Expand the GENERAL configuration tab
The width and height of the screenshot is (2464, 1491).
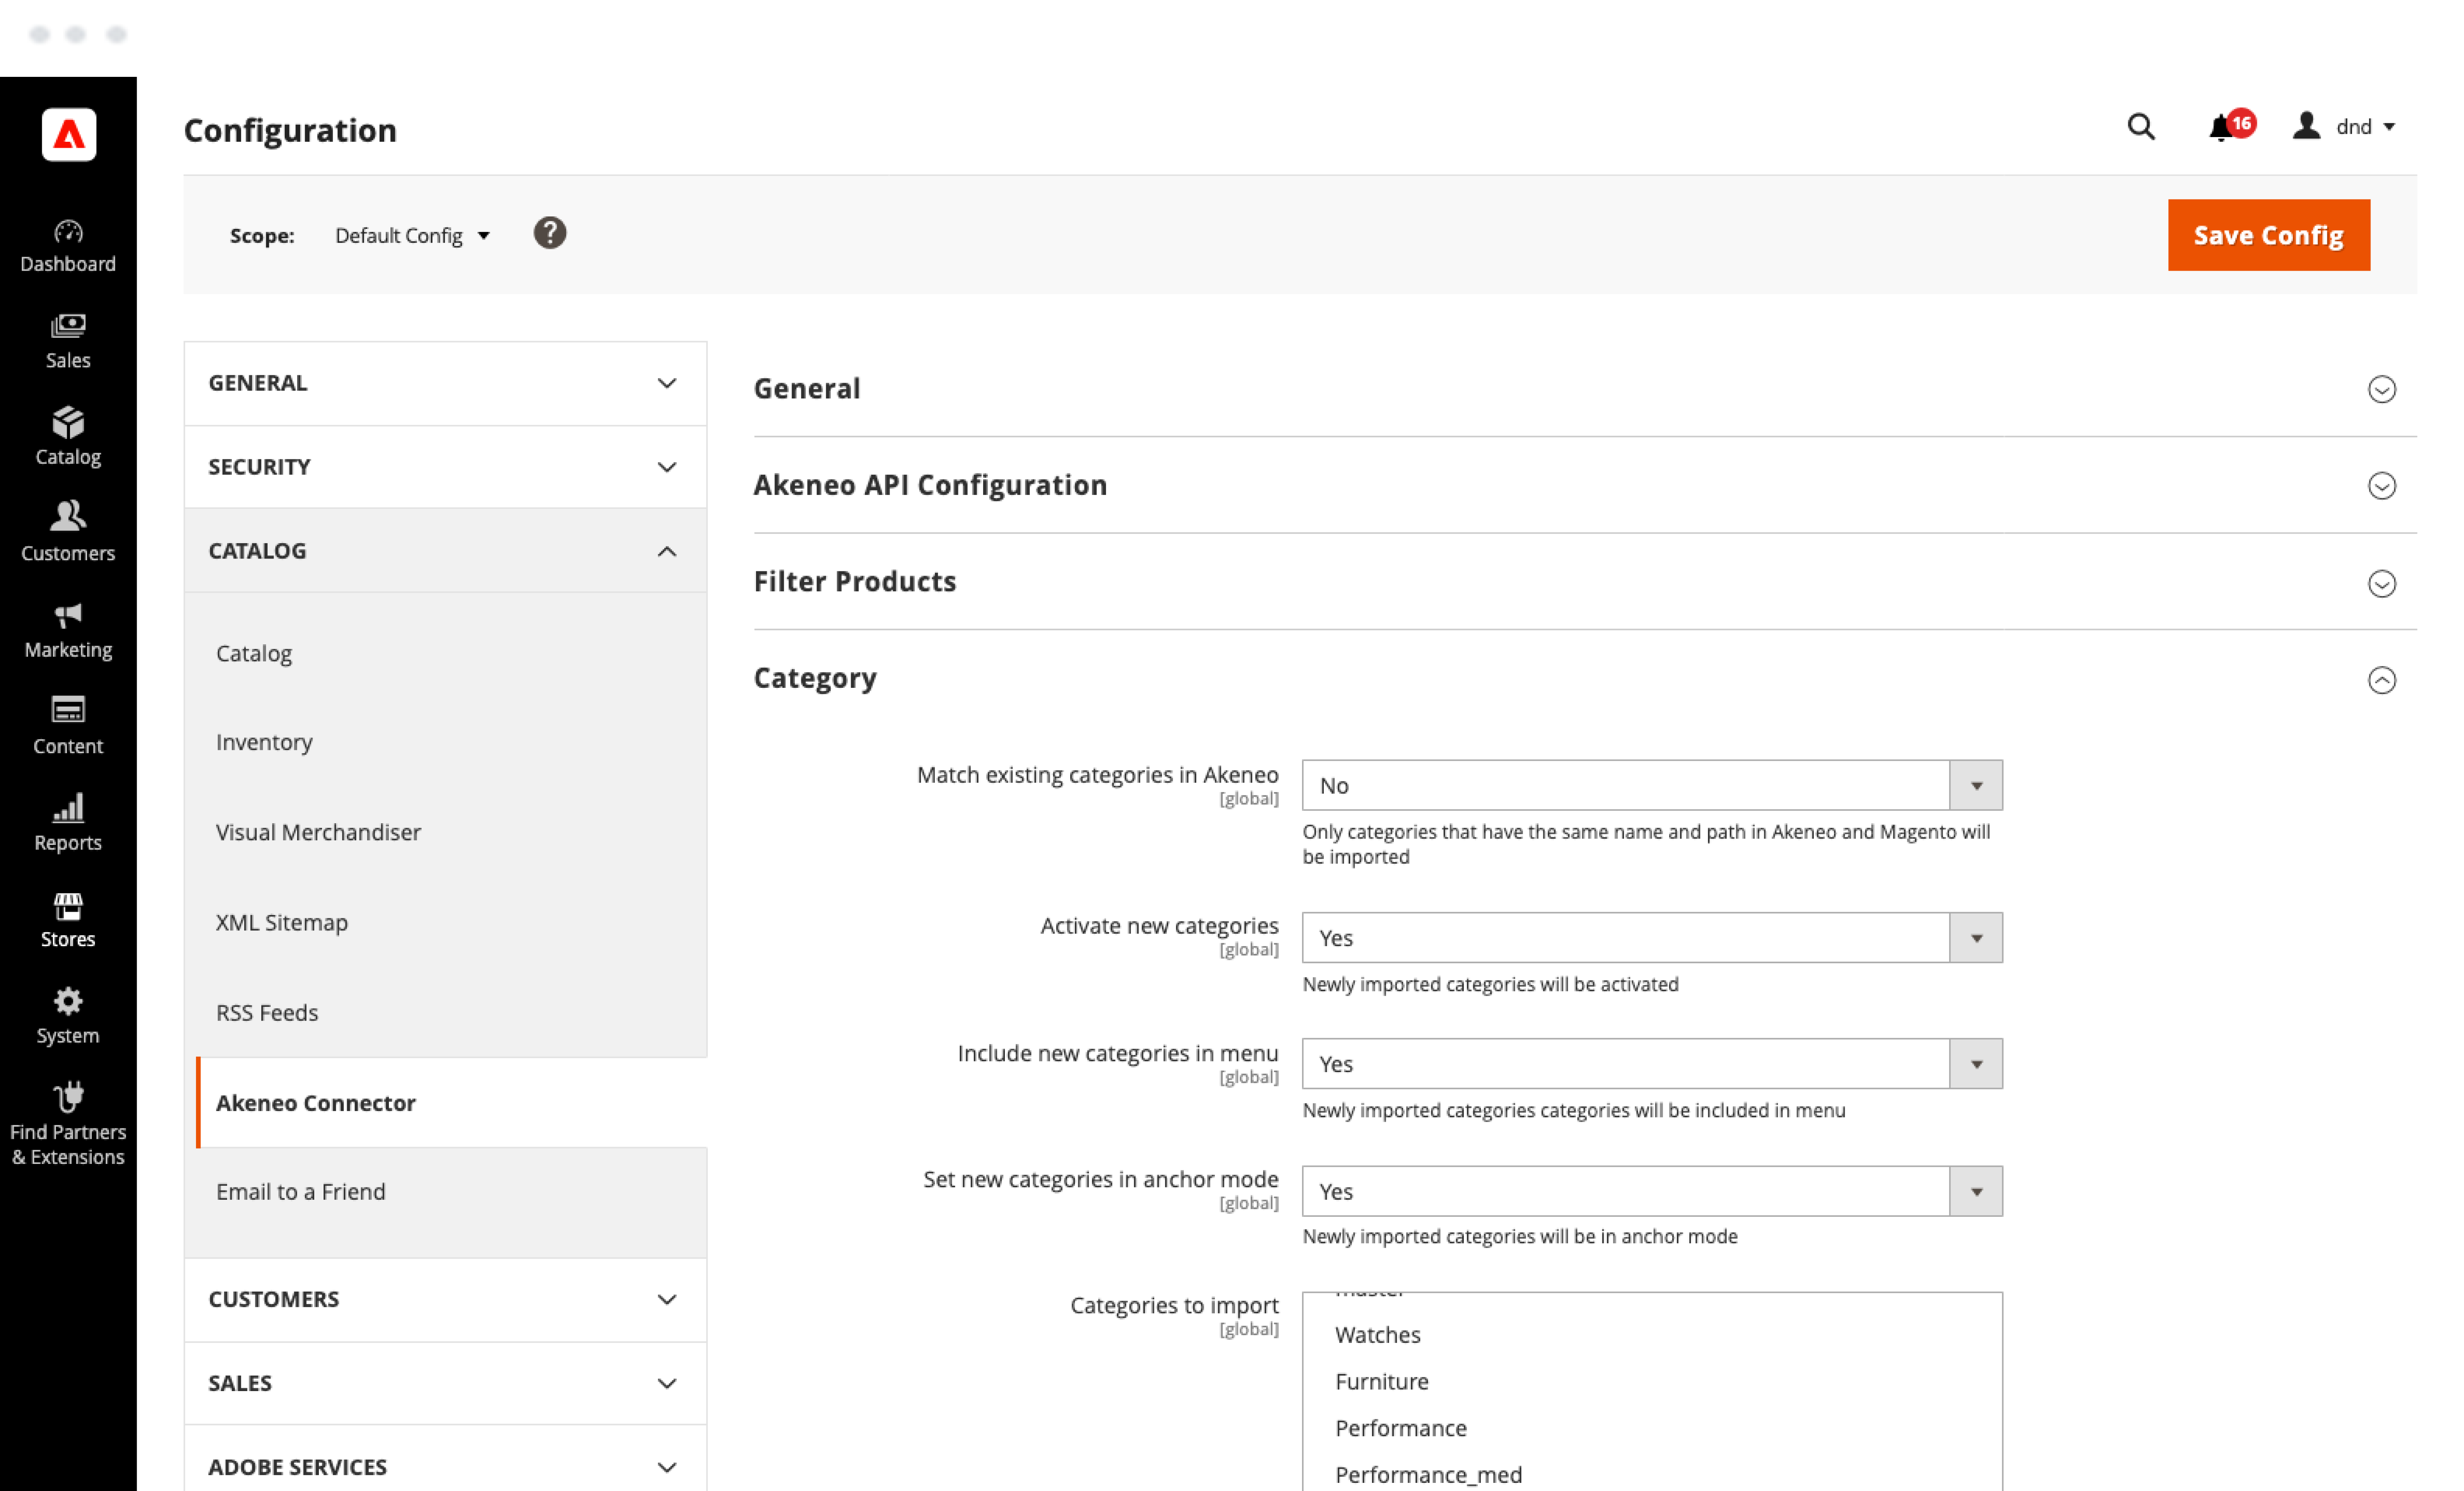coord(445,383)
